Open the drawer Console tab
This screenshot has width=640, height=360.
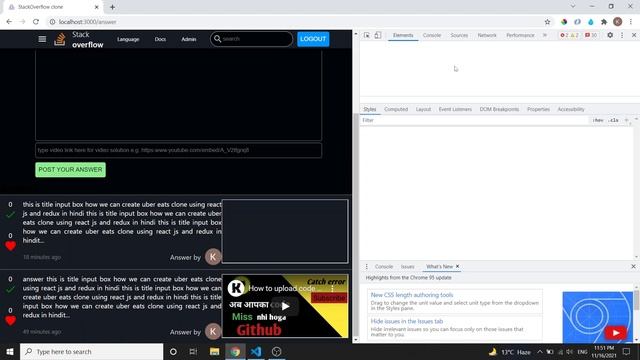click(x=384, y=267)
